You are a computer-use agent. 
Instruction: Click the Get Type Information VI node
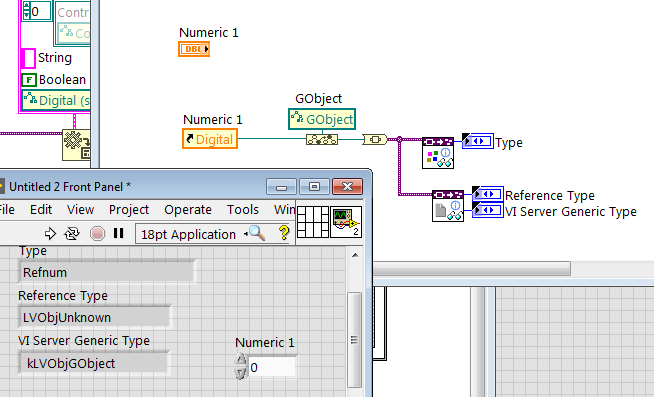click(x=438, y=153)
